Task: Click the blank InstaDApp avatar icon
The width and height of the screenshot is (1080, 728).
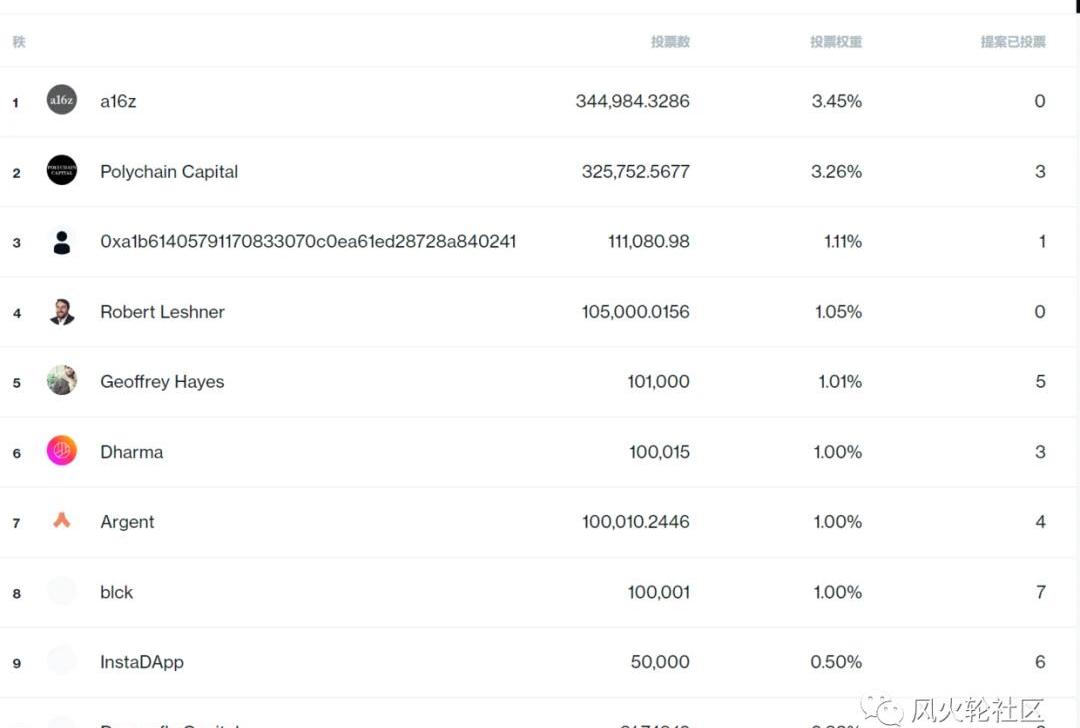Action: click(x=61, y=661)
